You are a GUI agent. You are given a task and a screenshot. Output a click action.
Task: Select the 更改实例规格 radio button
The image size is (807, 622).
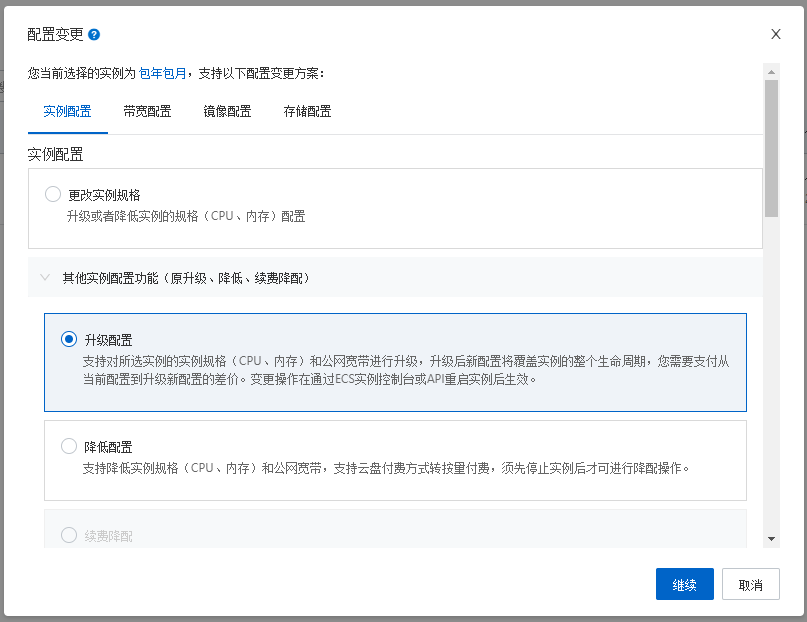[53, 194]
